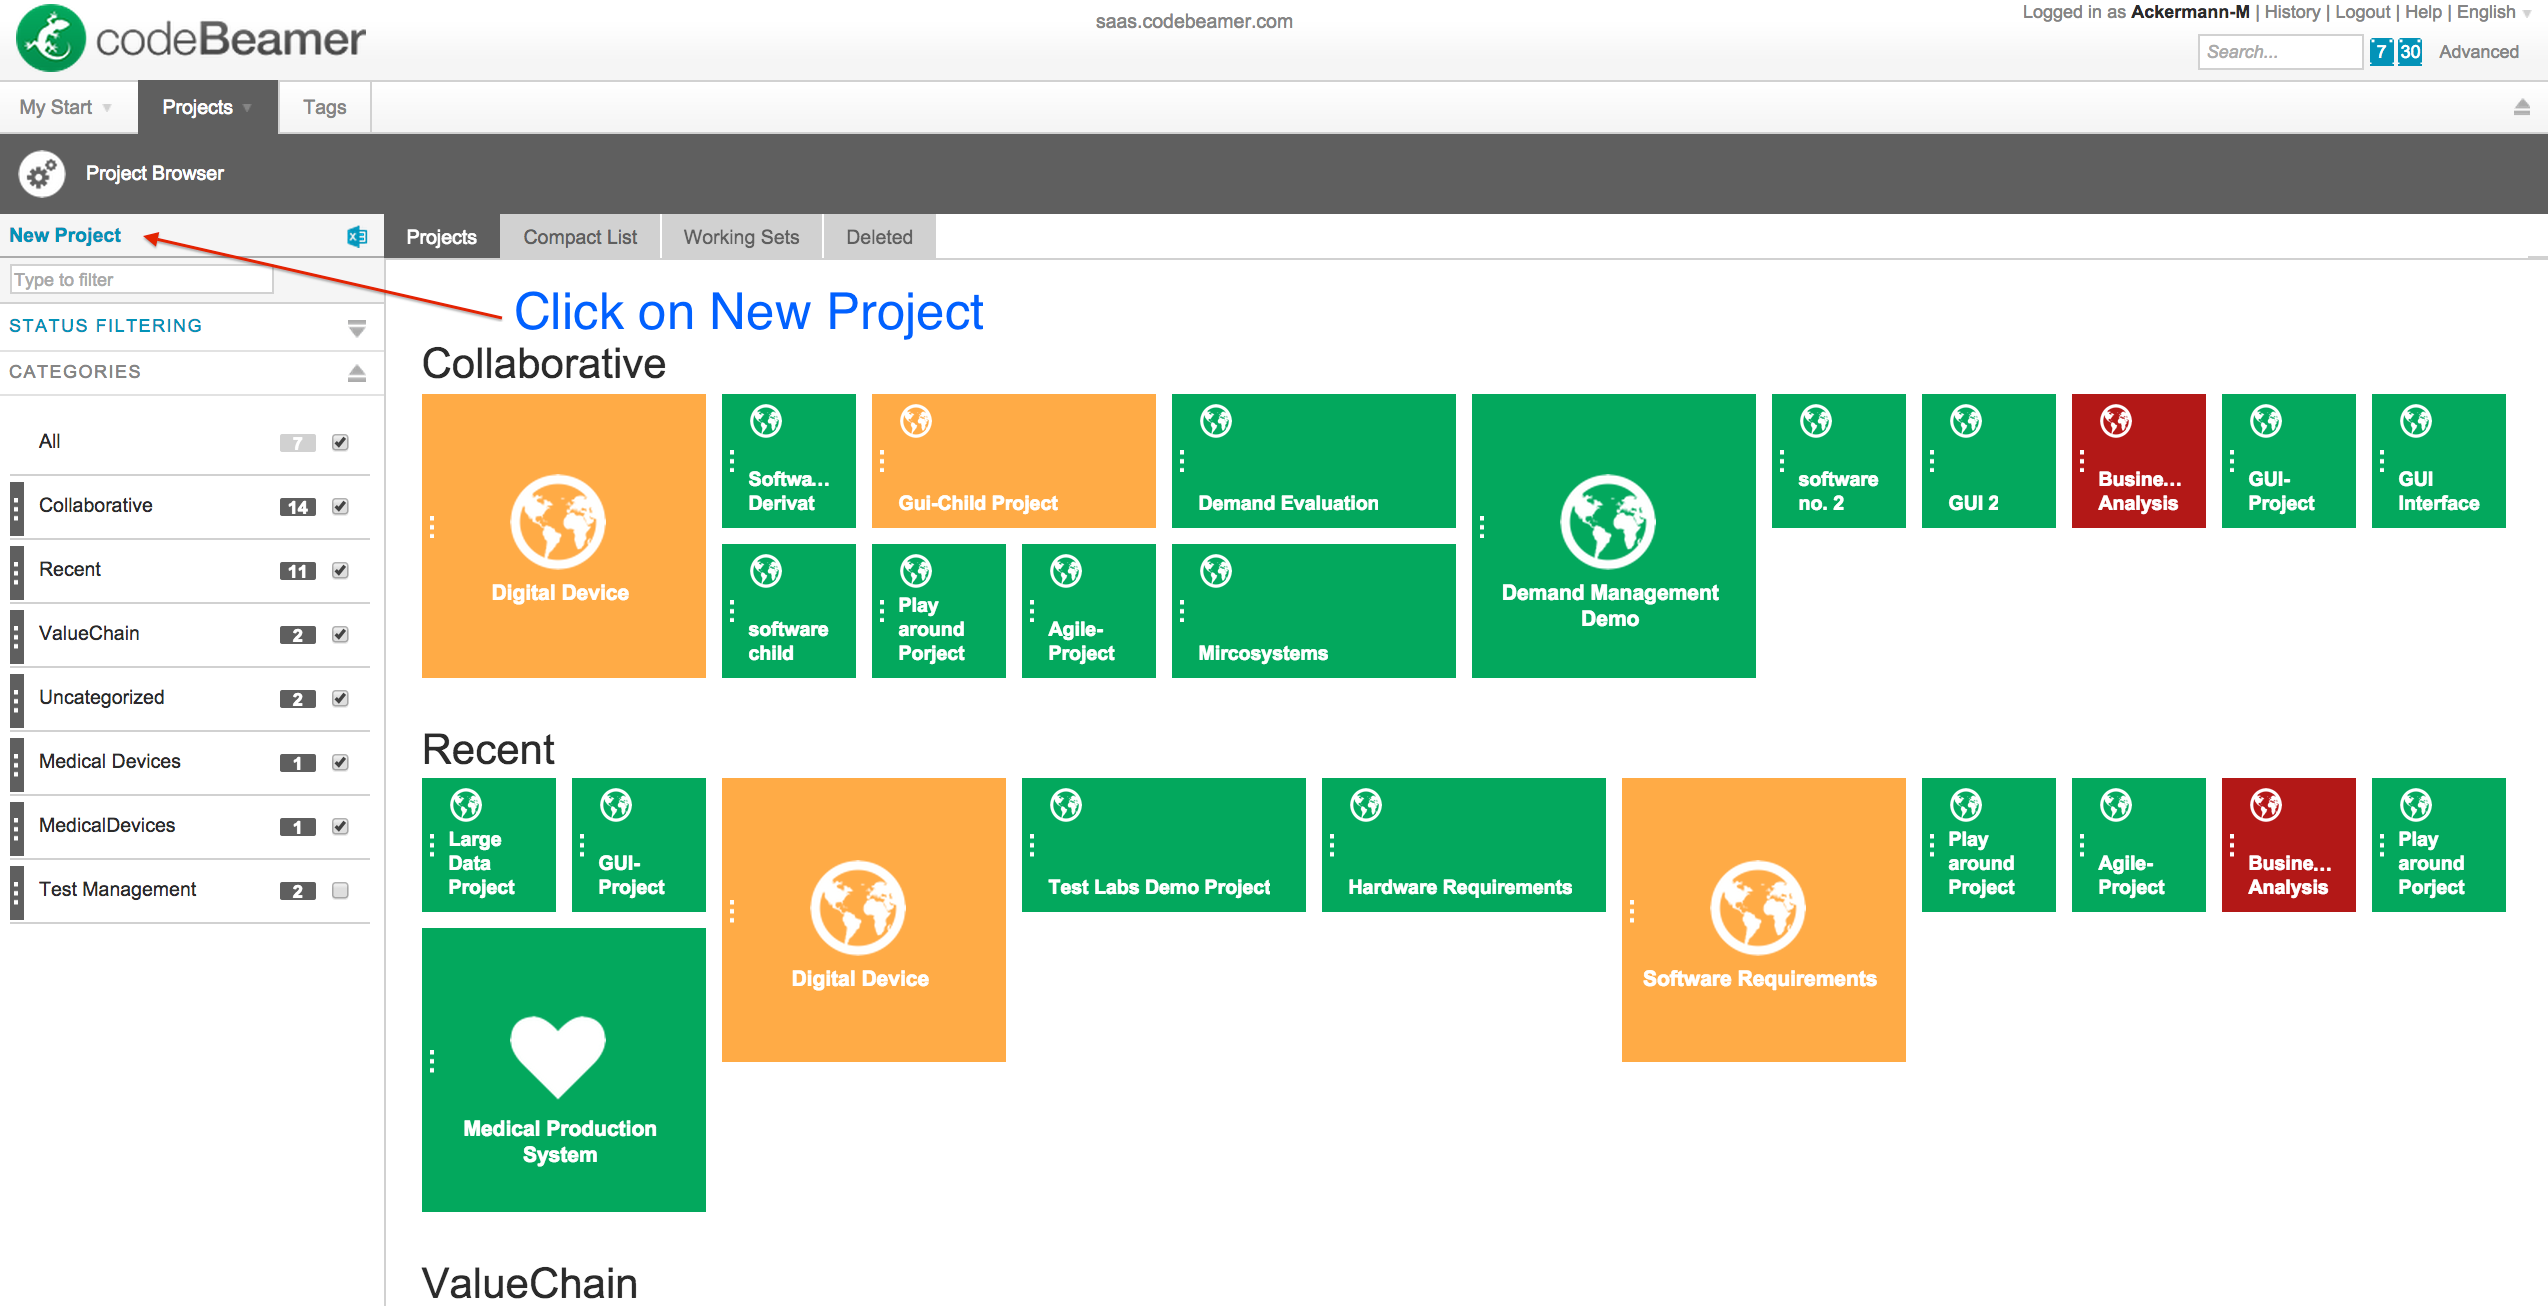Open the orange Digital Device tile in Recent
Image resolution: width=2548 pixels, height=1306 pixels.
pyautogui.click(x=863, y=919)
